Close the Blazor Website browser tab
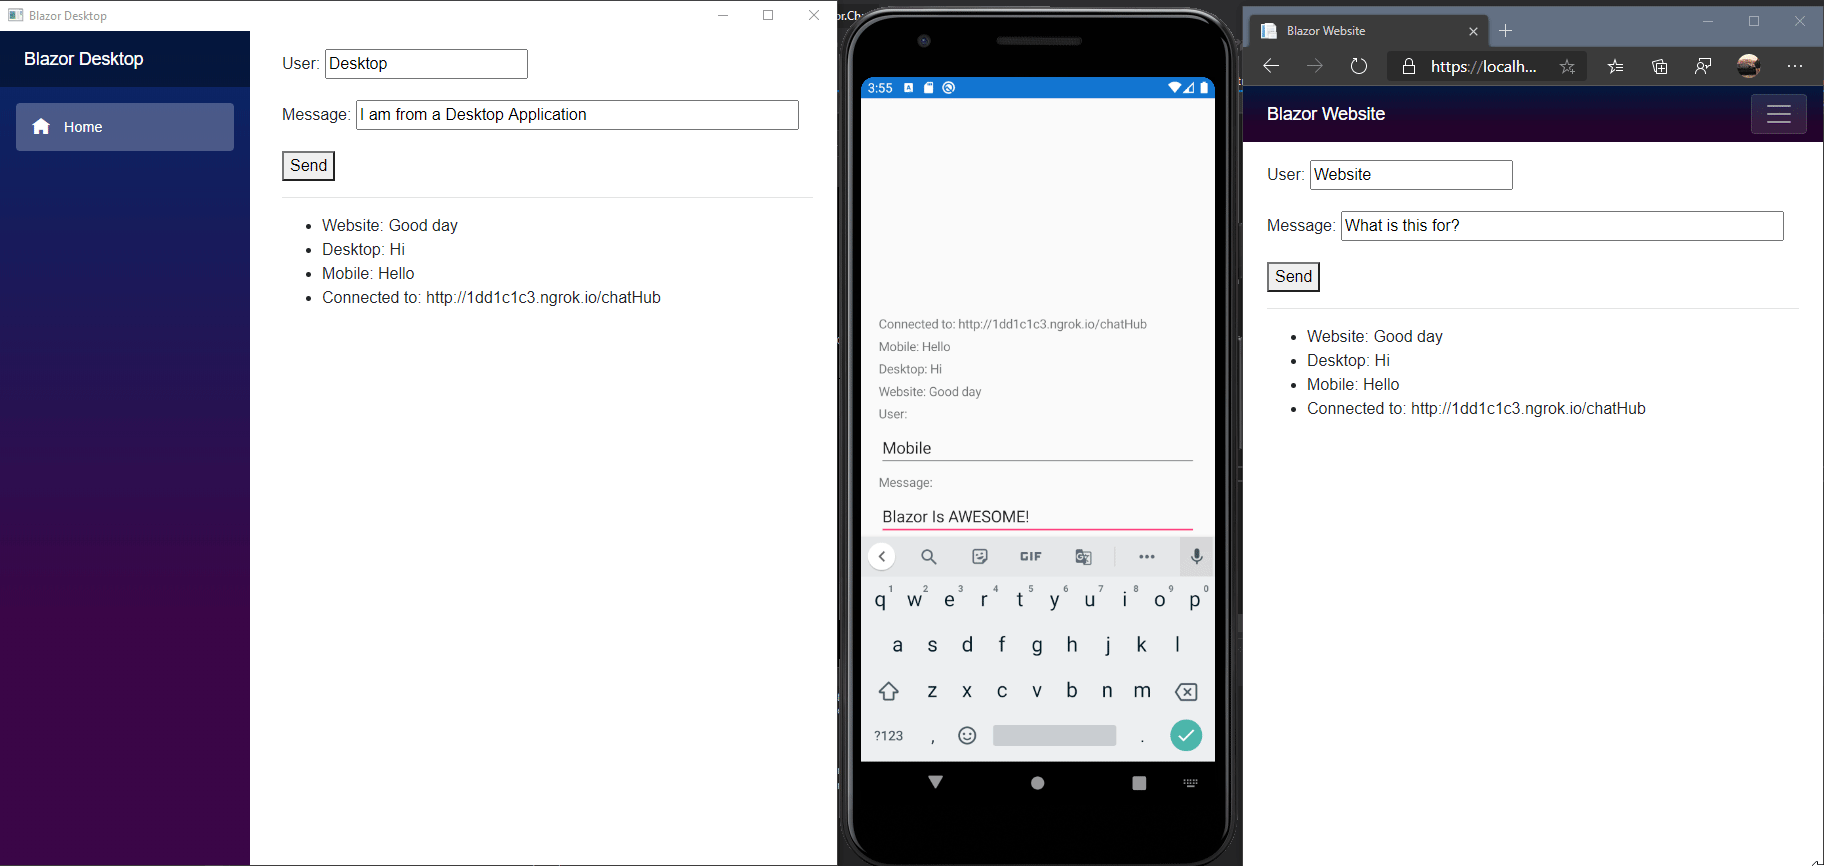Viewport: 1824px width, 866px height. point(1473,31)
